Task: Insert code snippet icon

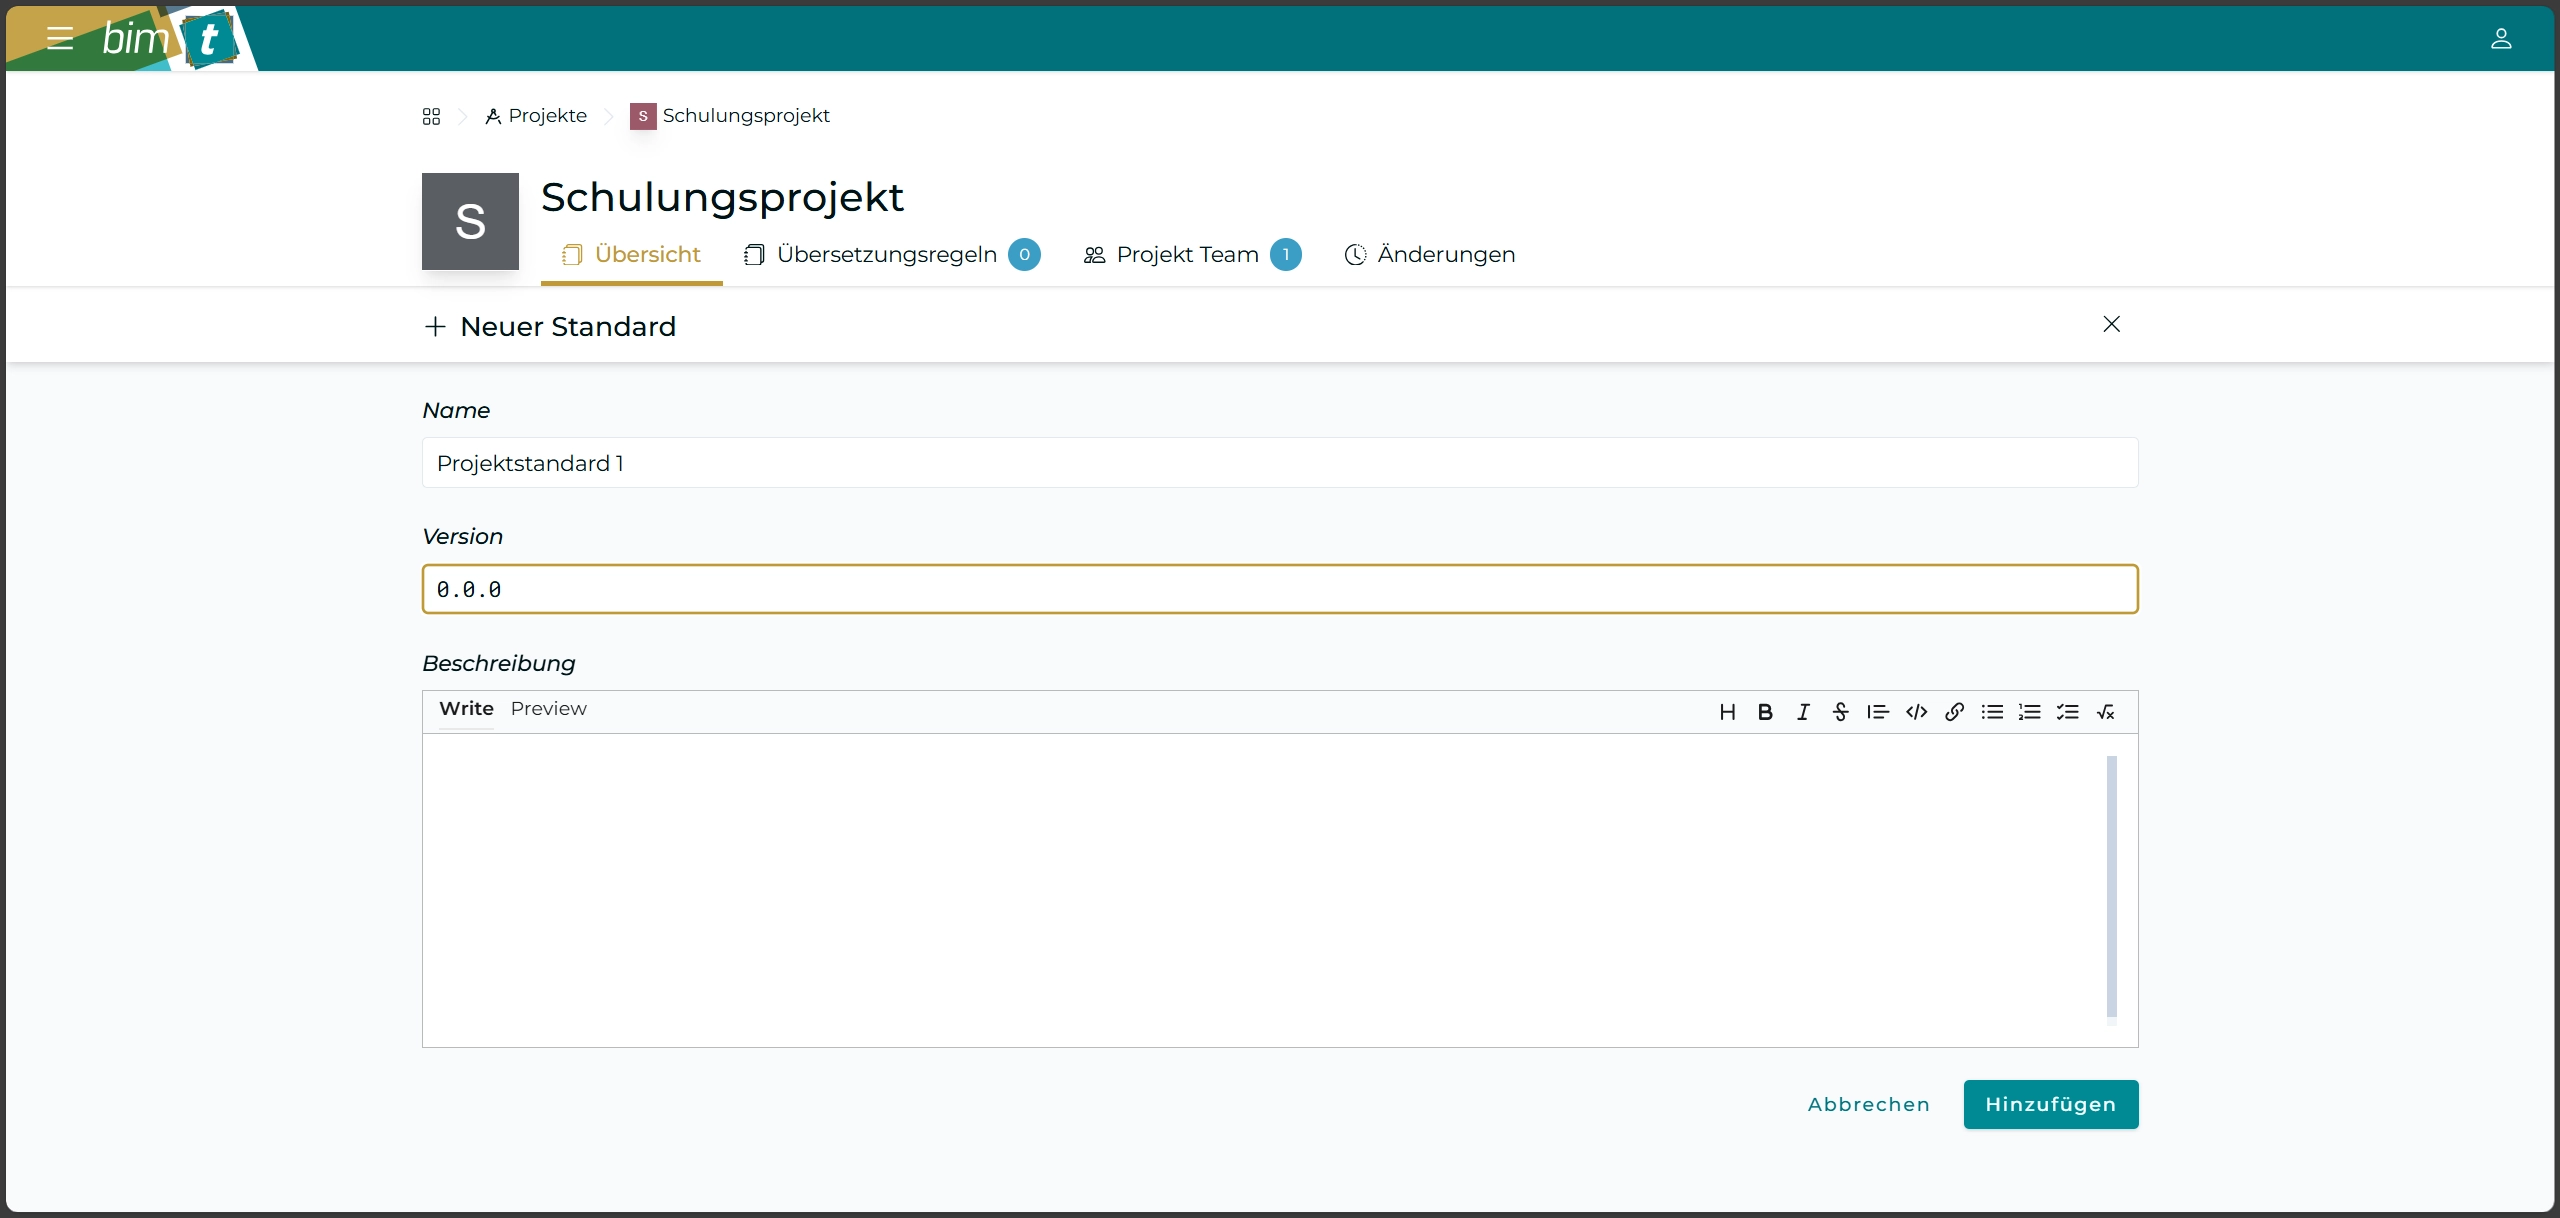Action: pyautogui.click(x=1916, y=712)
